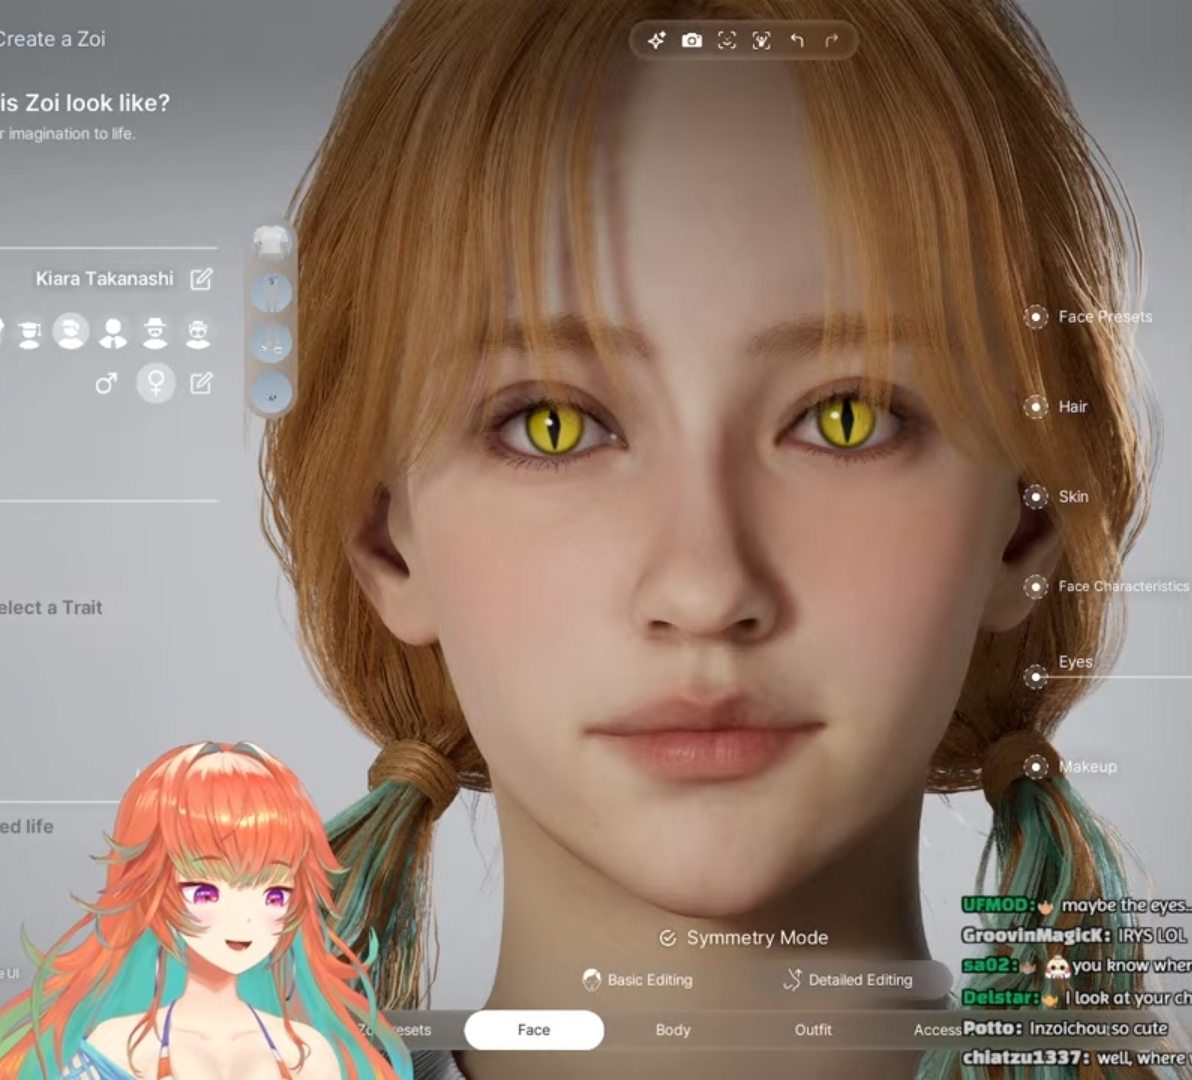Select the facial capture icon
Image resolution: width=1192 pixels, height=1080 pixels.
pos(727,40)
